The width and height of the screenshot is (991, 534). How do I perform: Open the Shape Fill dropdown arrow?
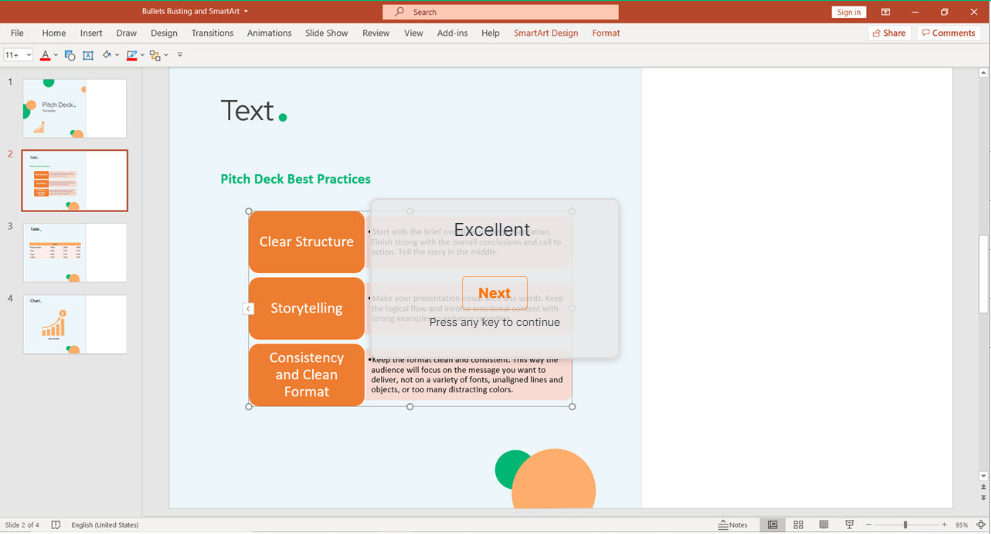pyautogui.click(x=117, y=56)
